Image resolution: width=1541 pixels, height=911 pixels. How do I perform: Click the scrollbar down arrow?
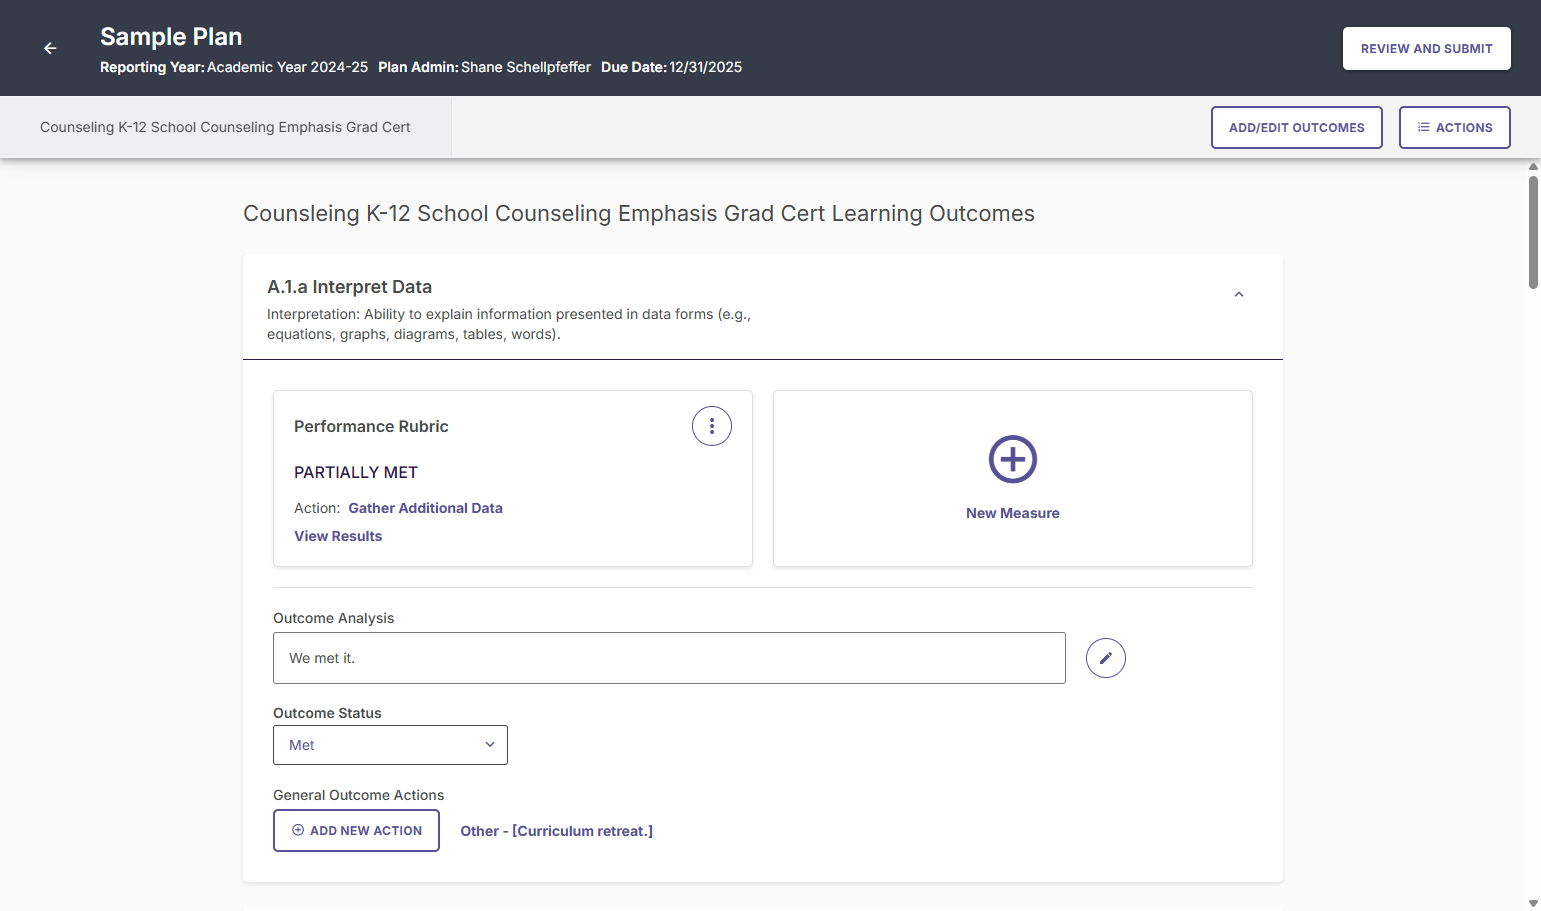coord(1533,903)
